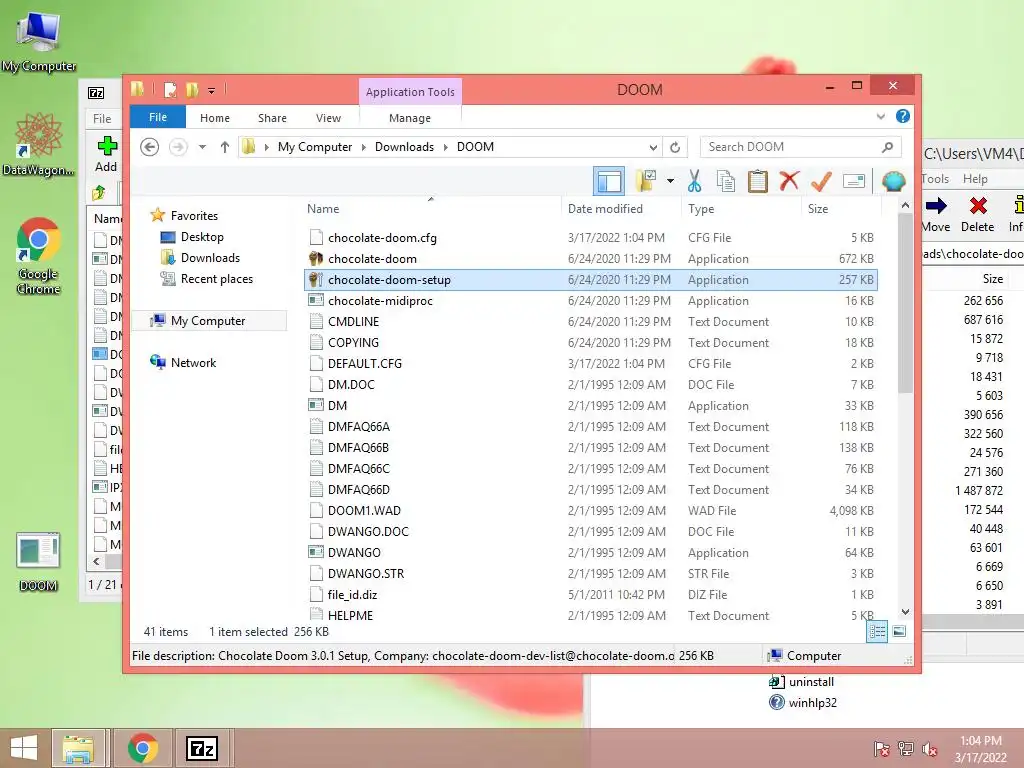This screenshot has height=768, width=1024.
Task: Open Help menu in 7-Zip window
Action: click(975, 179)
